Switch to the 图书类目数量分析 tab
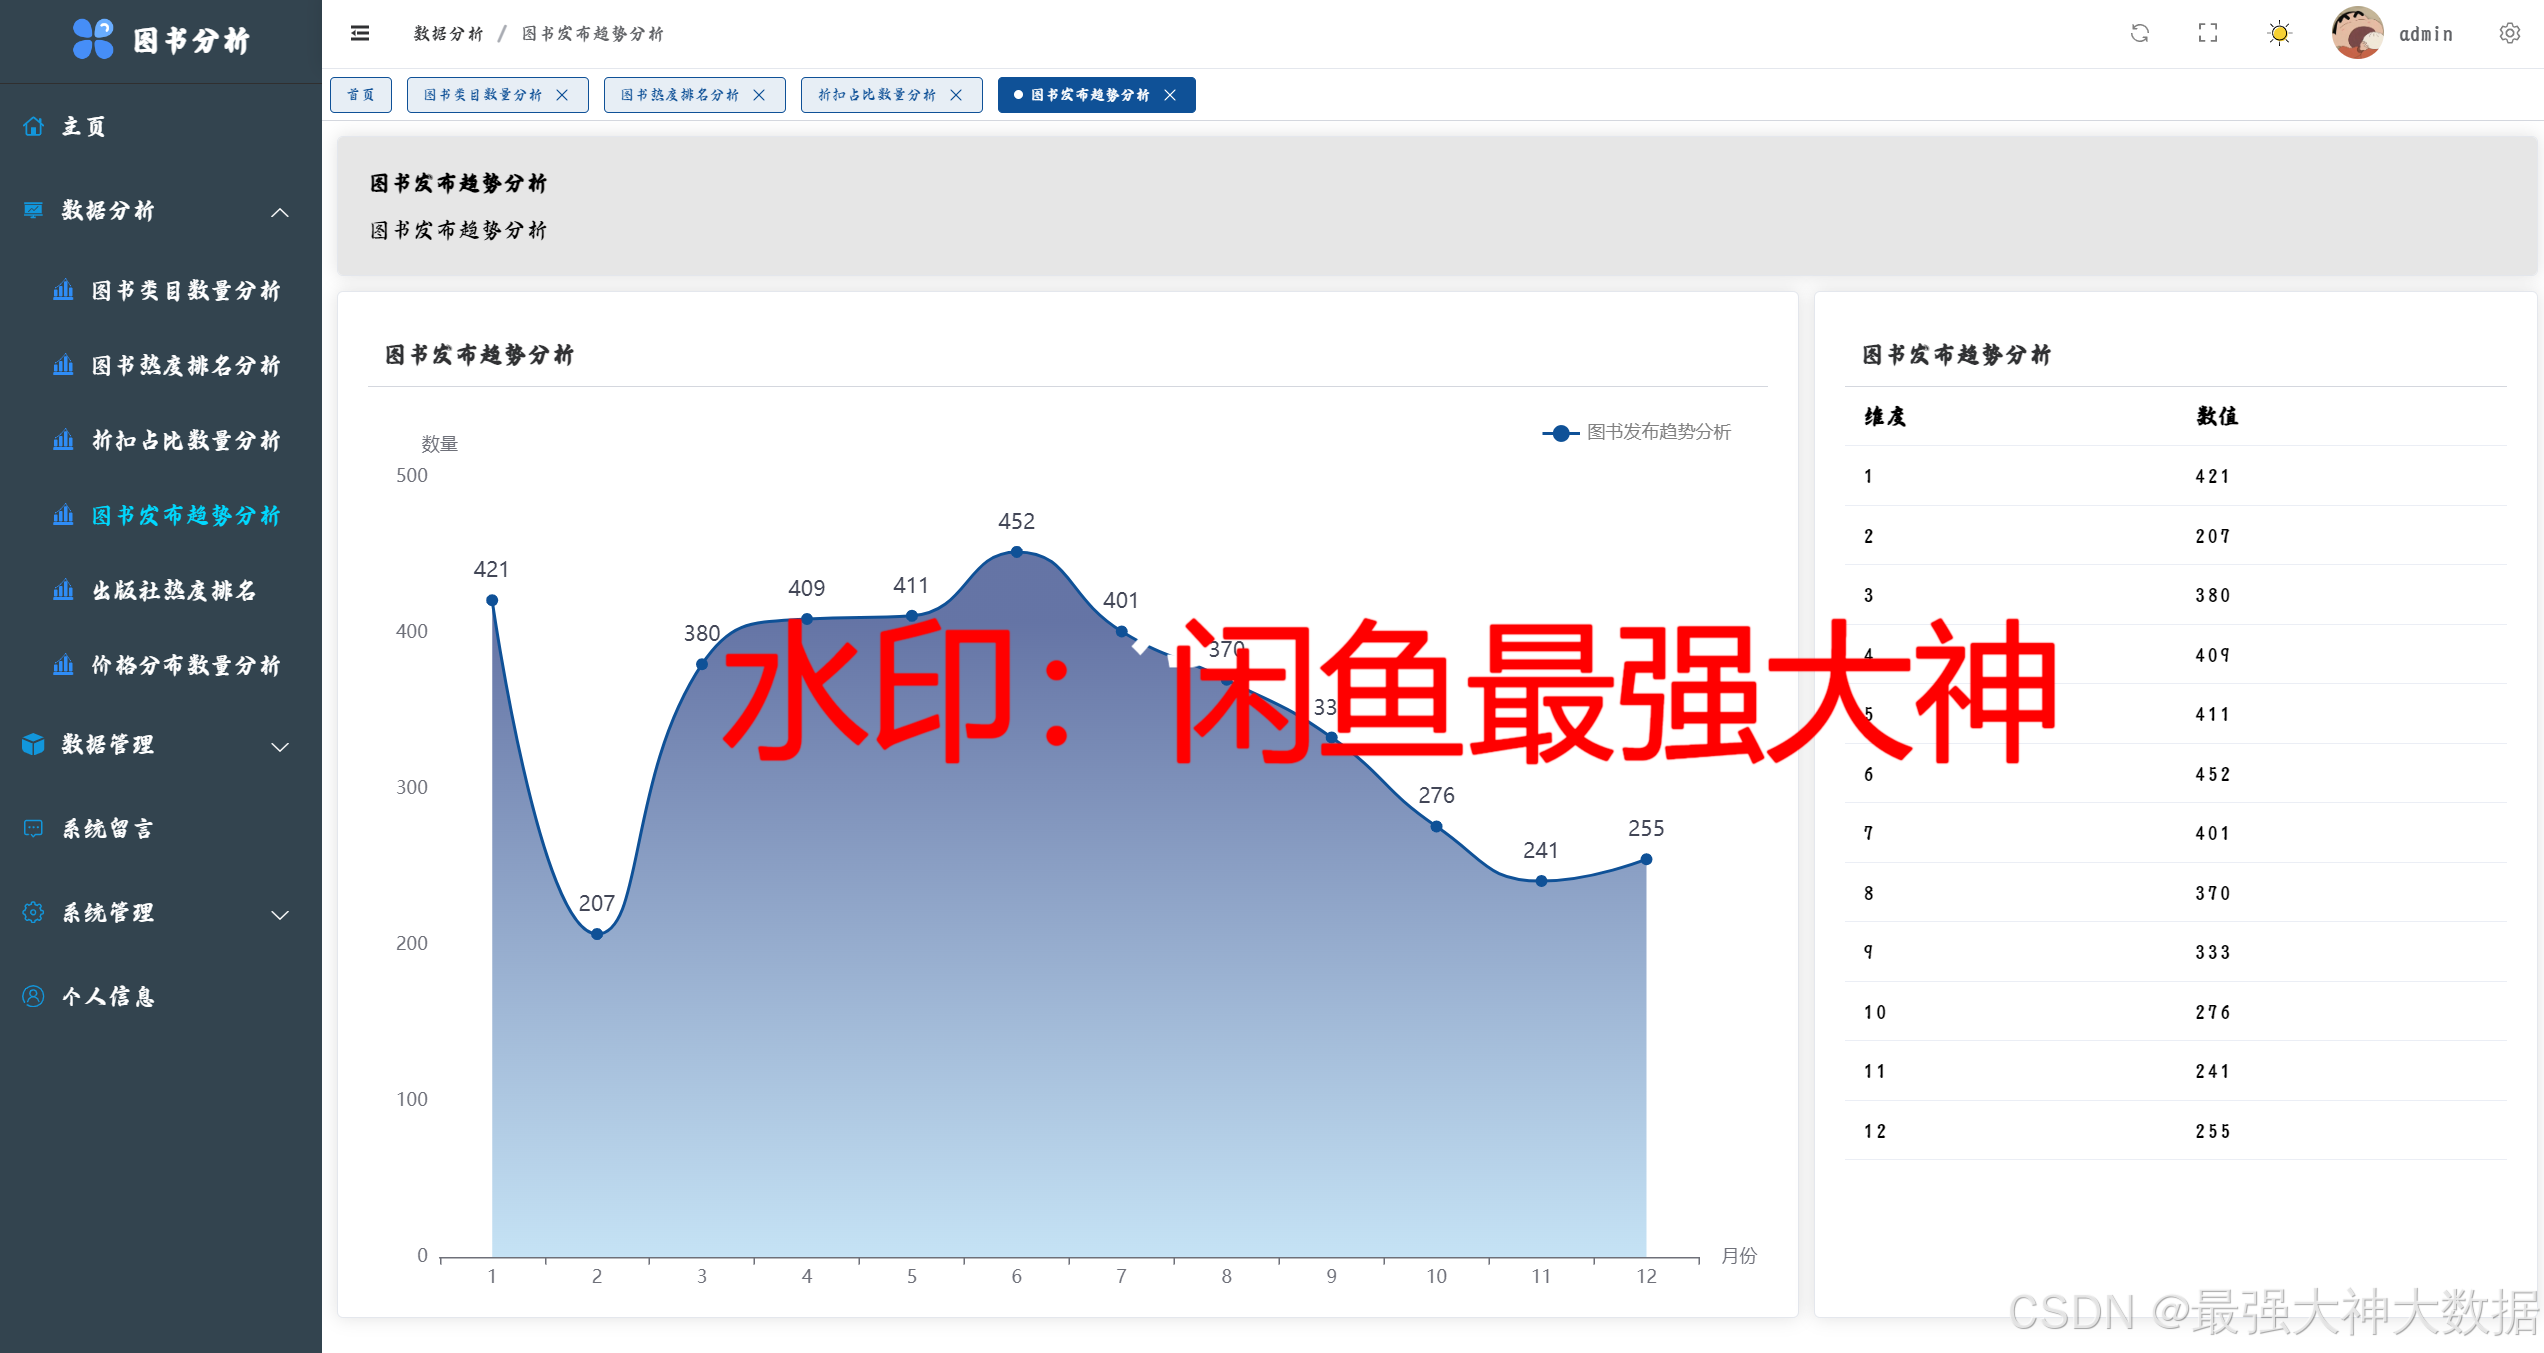Image resolution: width=2544 pixels, height=1353 pixels. 483,95
